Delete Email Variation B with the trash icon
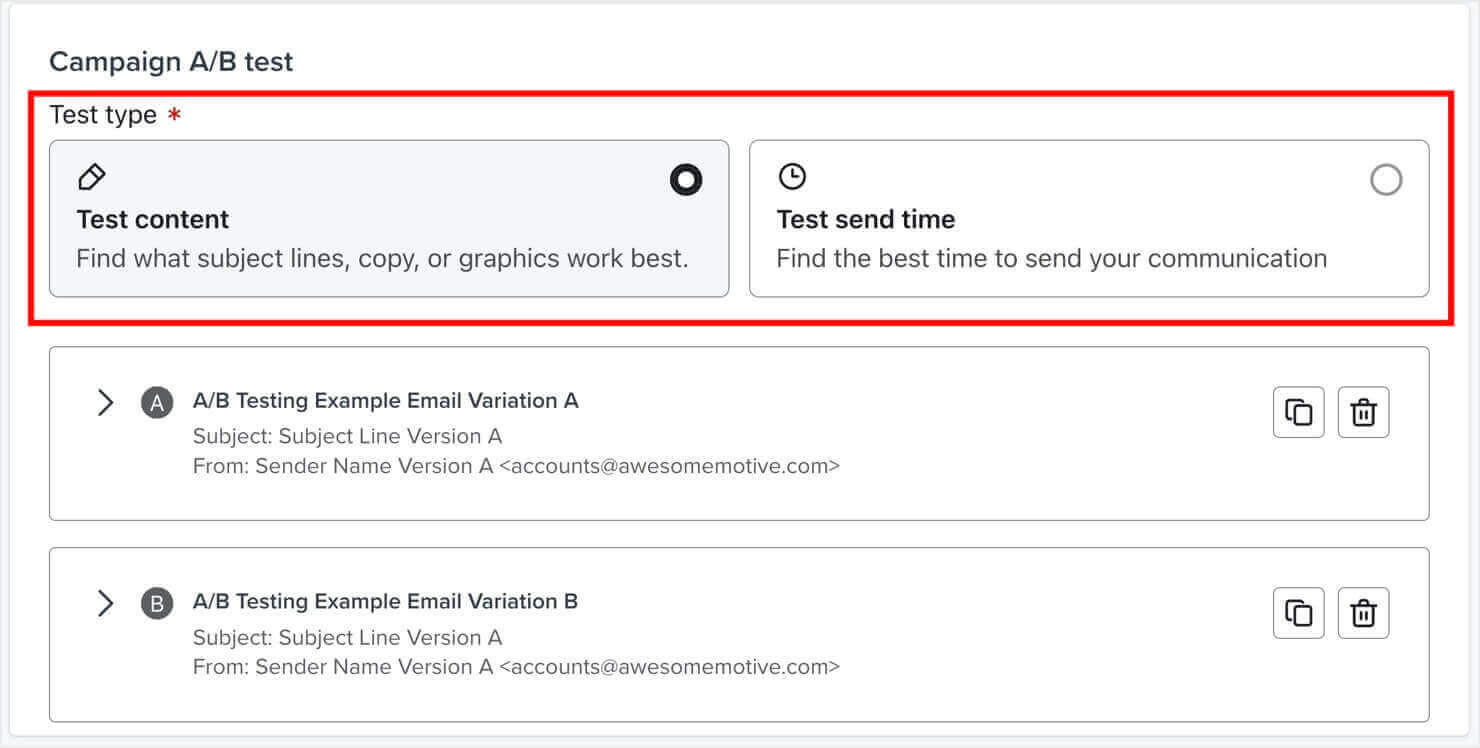The image size is (1480, 748). point(1364,612)
